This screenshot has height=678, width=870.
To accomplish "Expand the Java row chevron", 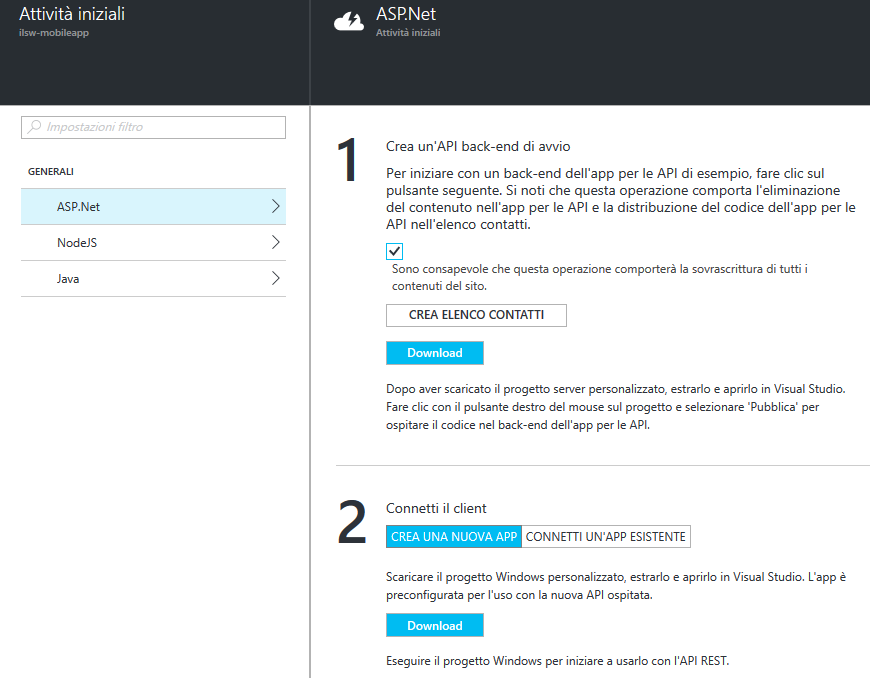I will click(x=276, y=279).
